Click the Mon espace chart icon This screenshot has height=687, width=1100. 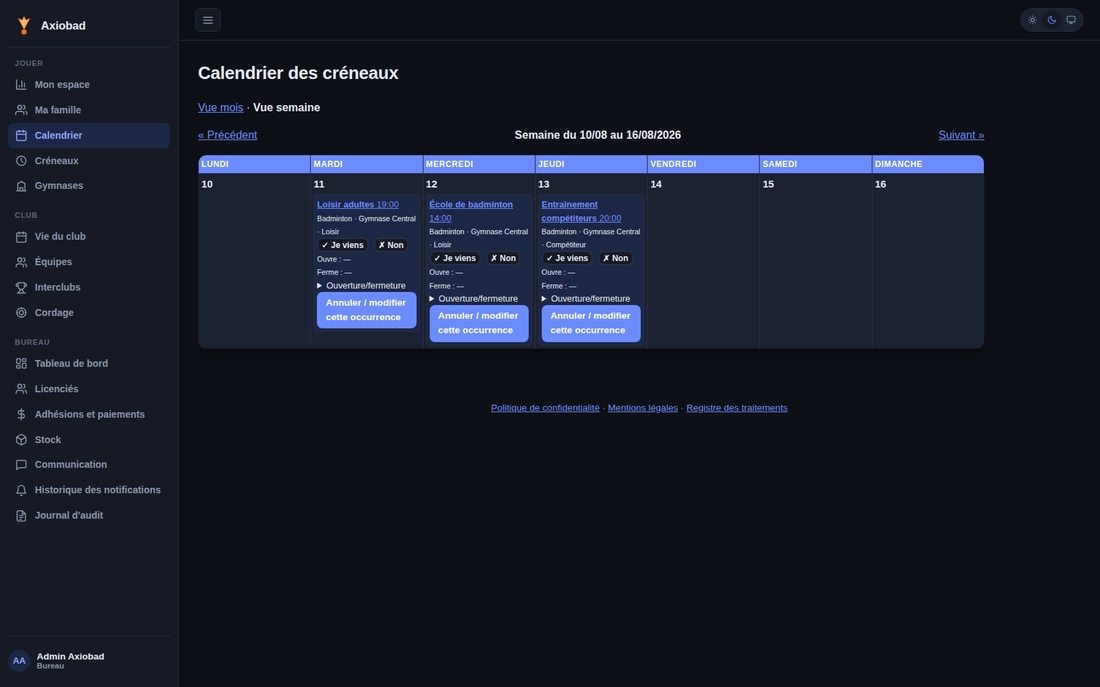[x=21, y=84]
